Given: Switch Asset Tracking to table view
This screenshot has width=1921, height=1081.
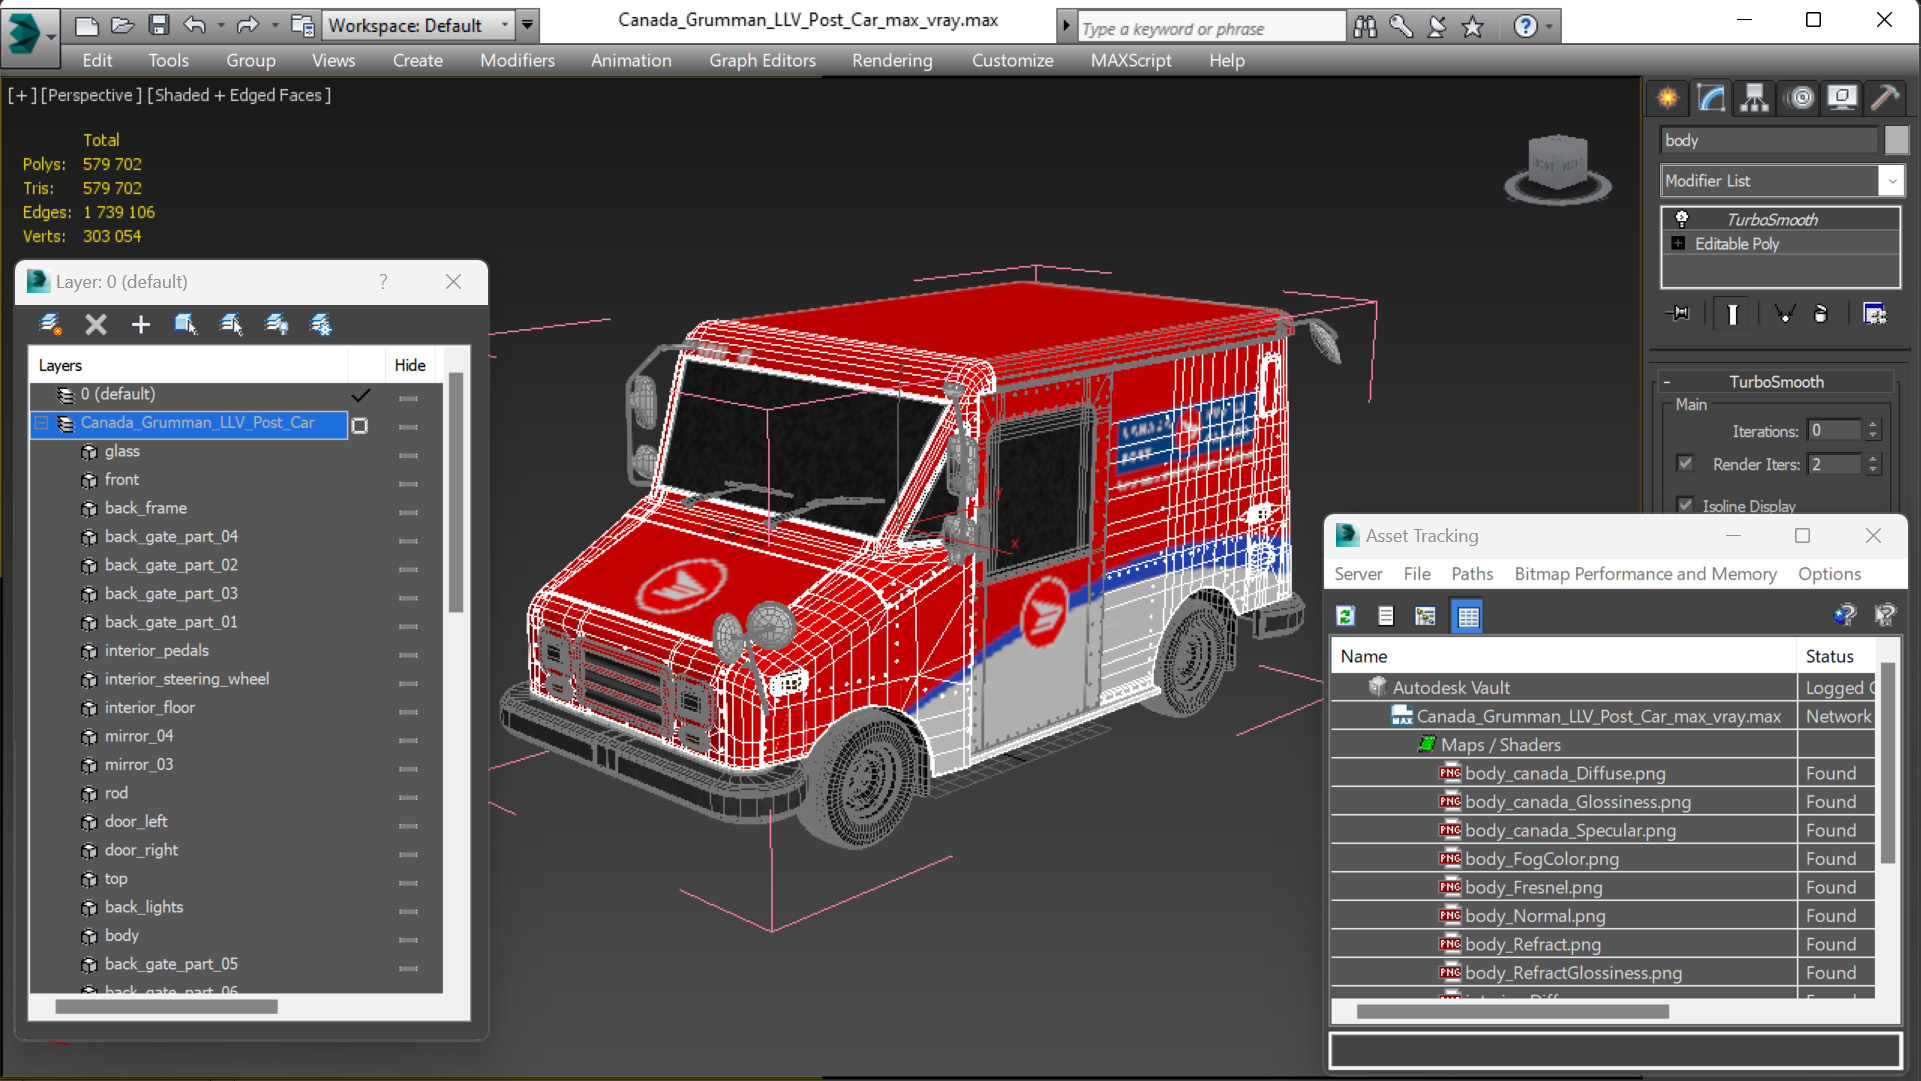Looking at the screenshot, I should click(x=1468, y=616).
